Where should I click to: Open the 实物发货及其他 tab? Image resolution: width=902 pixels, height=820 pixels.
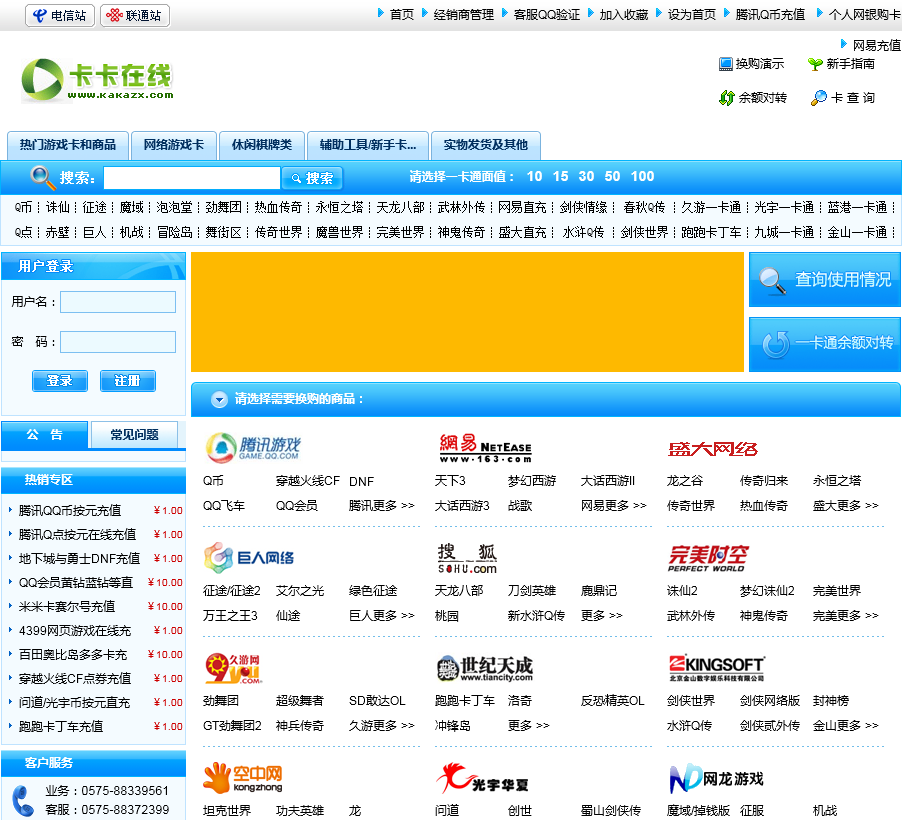[486, 145]
